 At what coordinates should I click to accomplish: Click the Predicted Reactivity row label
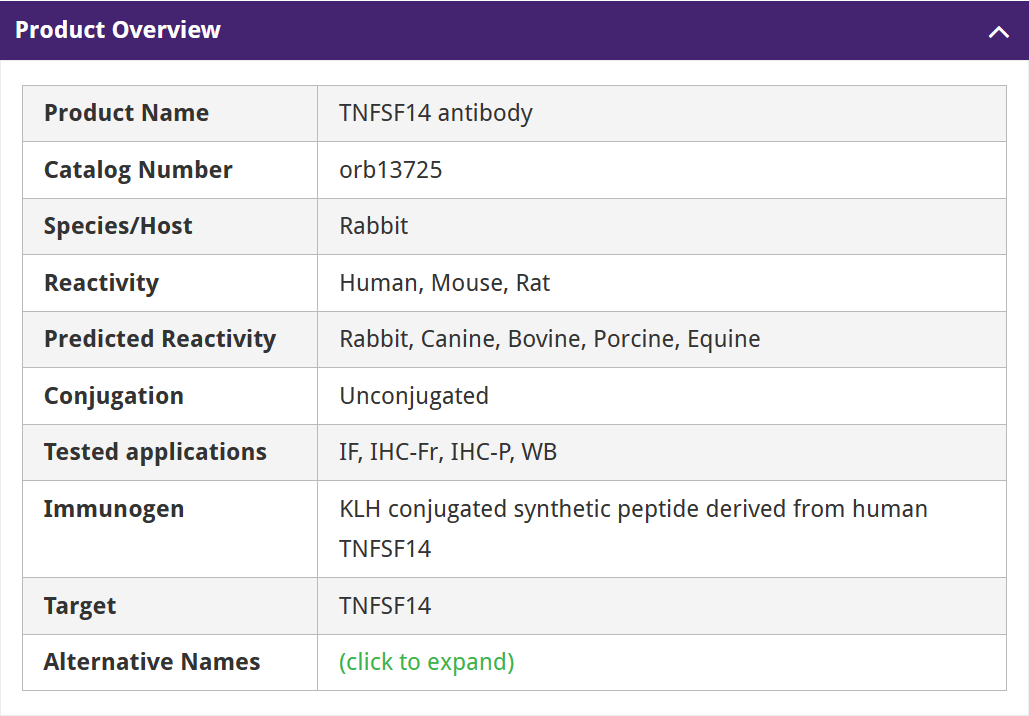160,339
